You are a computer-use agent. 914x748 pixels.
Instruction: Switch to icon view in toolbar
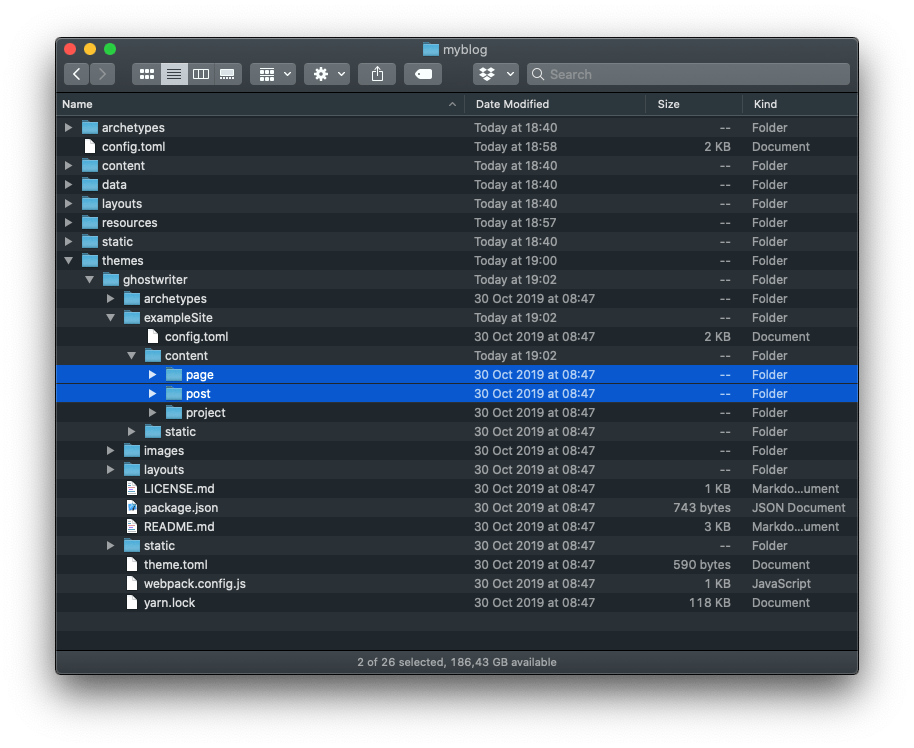pos(147,74)
